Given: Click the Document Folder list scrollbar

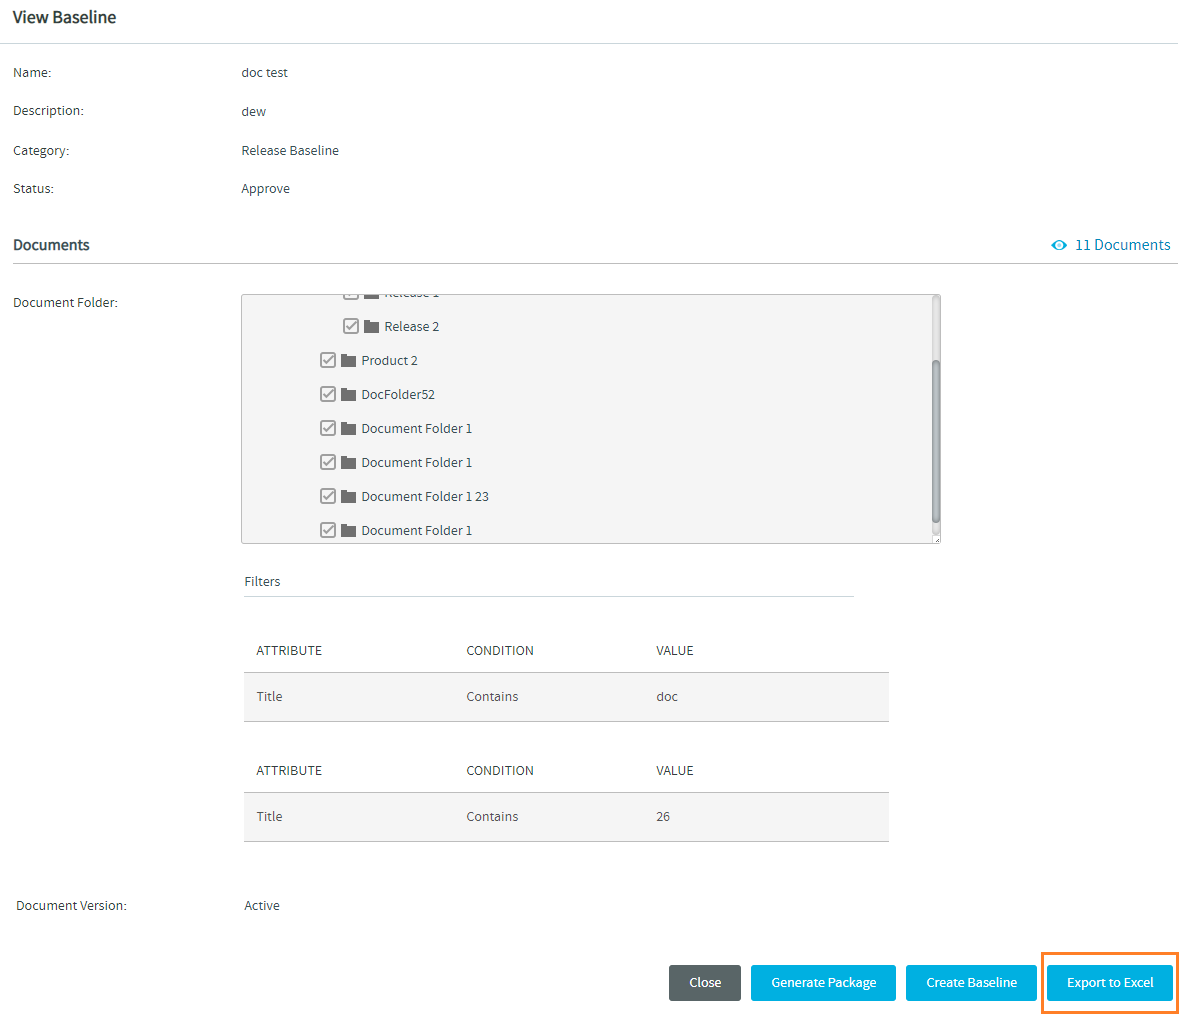Looking at the screenshot, I should 936,441.
